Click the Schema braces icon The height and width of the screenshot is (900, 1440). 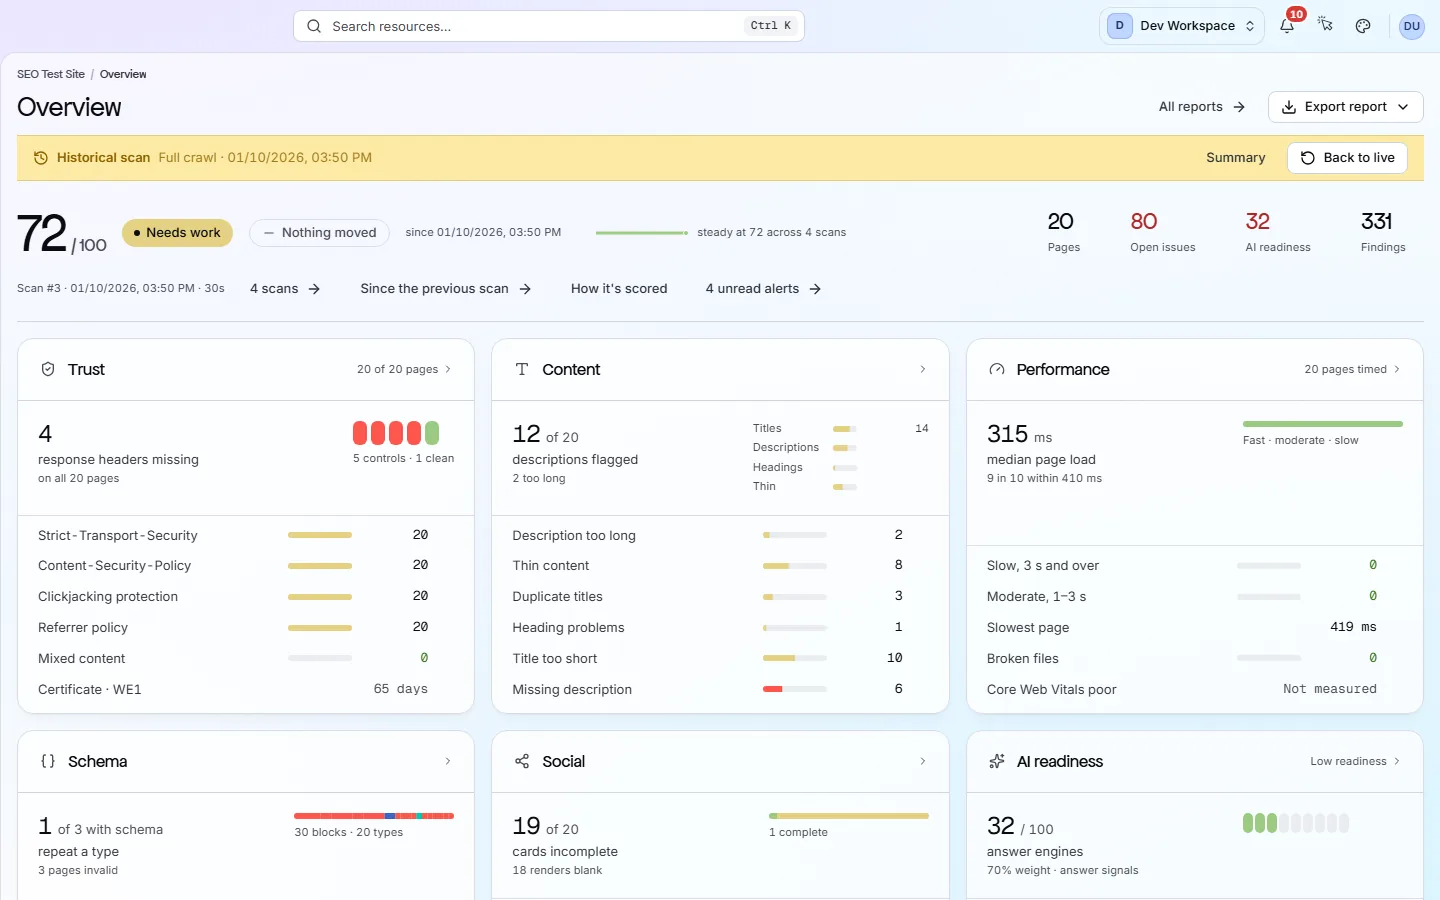[x=48, y=761]
